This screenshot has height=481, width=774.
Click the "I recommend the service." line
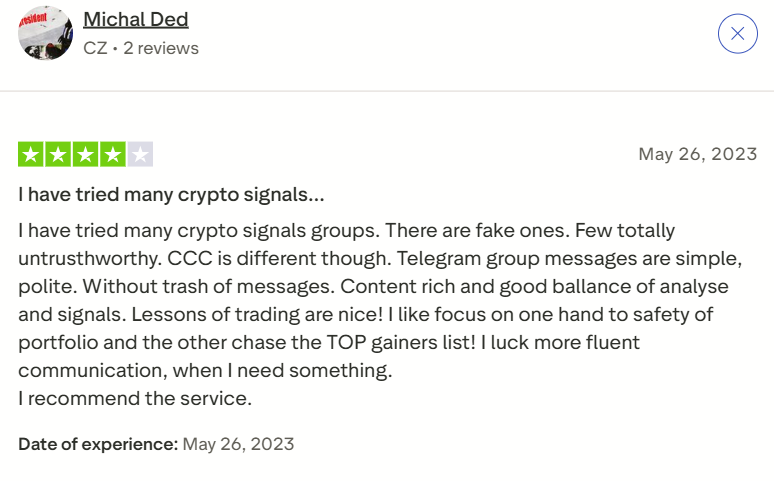click(135, 399)
